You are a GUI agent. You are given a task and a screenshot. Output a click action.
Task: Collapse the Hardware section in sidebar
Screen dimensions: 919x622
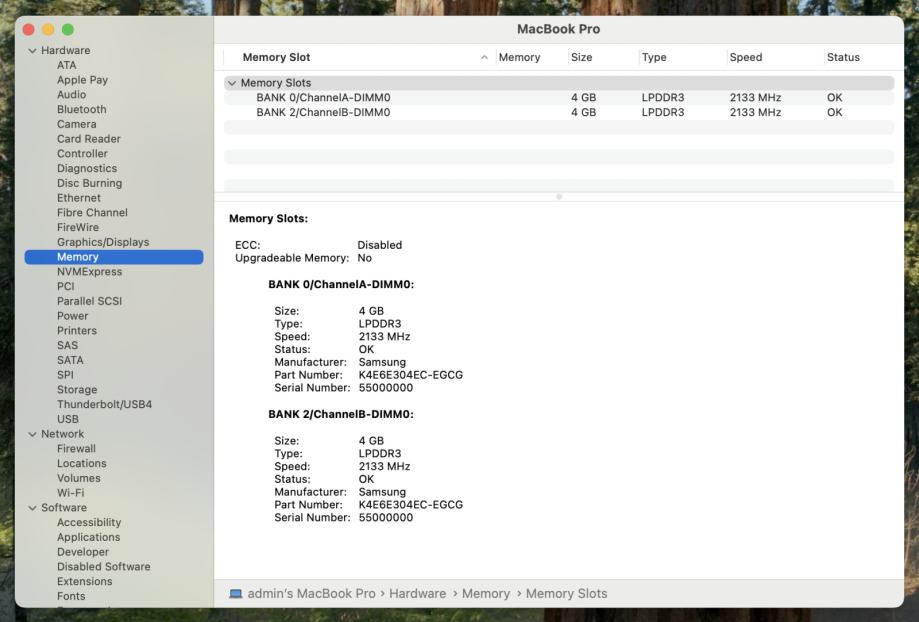(32, 51)
